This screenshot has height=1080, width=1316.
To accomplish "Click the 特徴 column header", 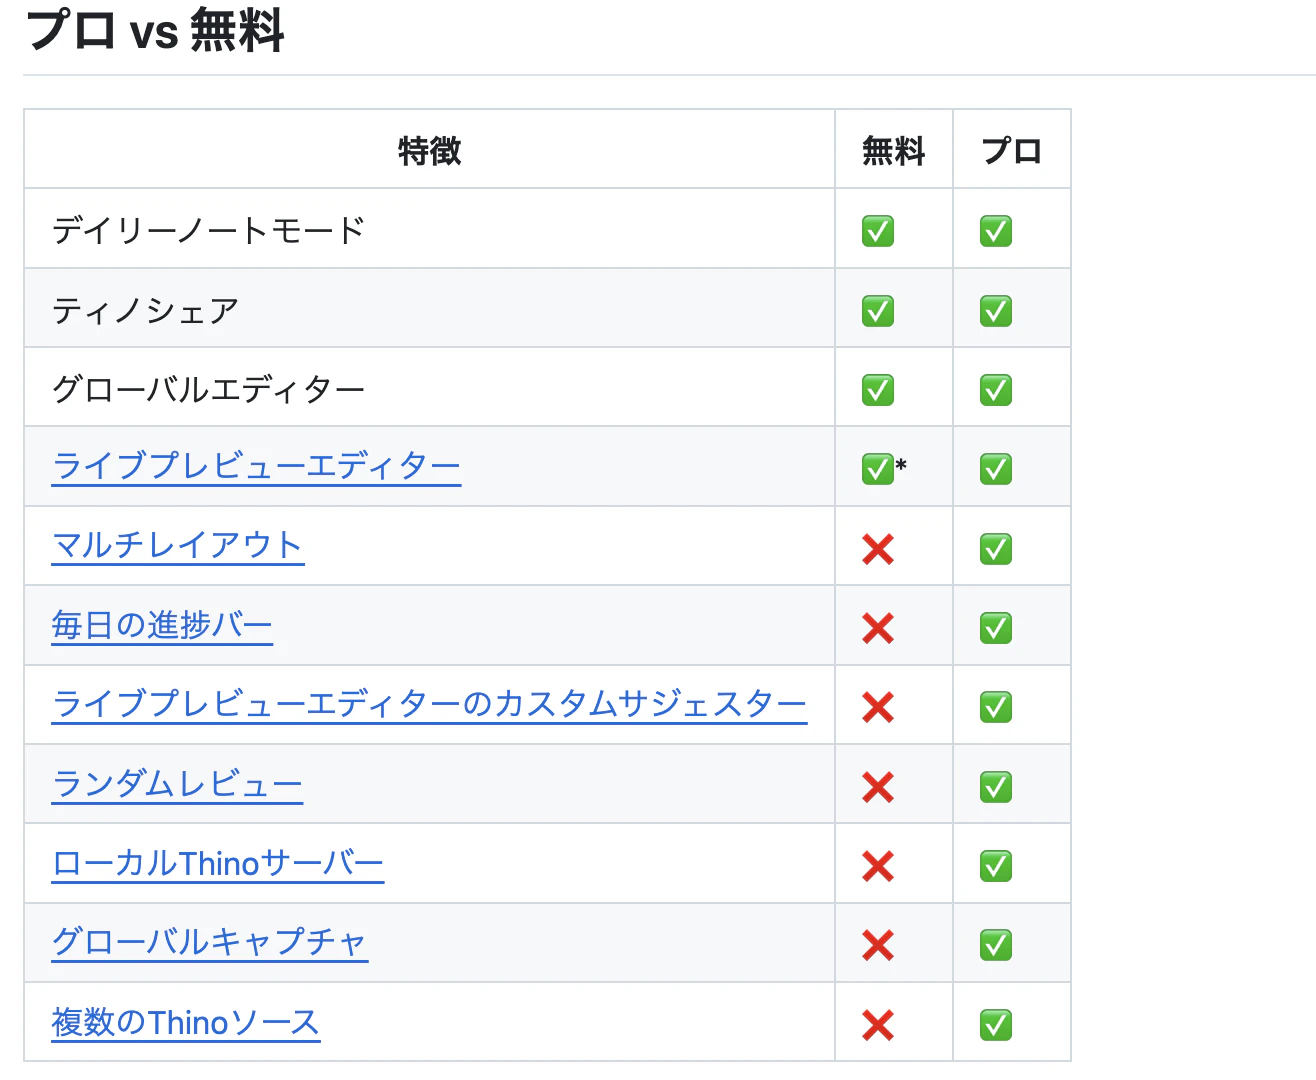I will click(x=430, y=151).
